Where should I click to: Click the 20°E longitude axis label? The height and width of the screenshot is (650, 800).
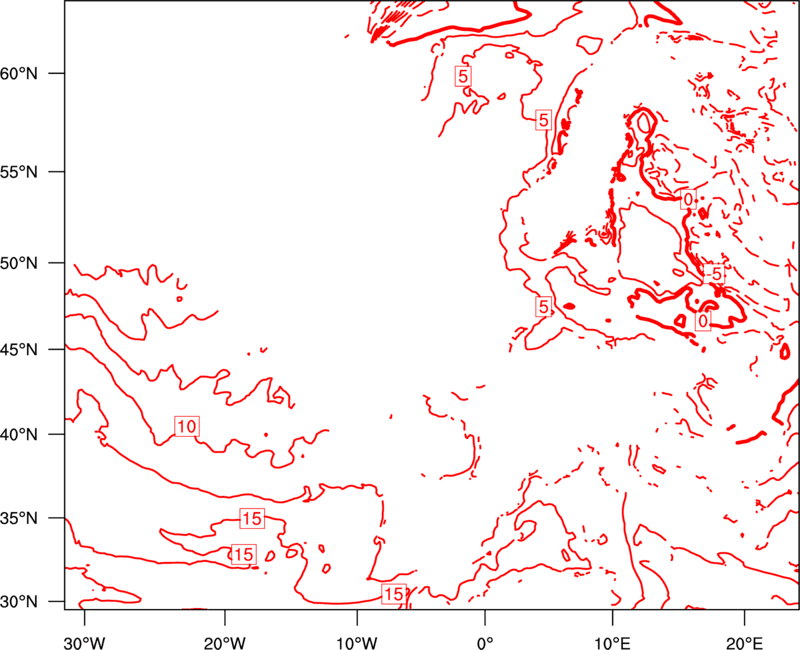[744, 643]
